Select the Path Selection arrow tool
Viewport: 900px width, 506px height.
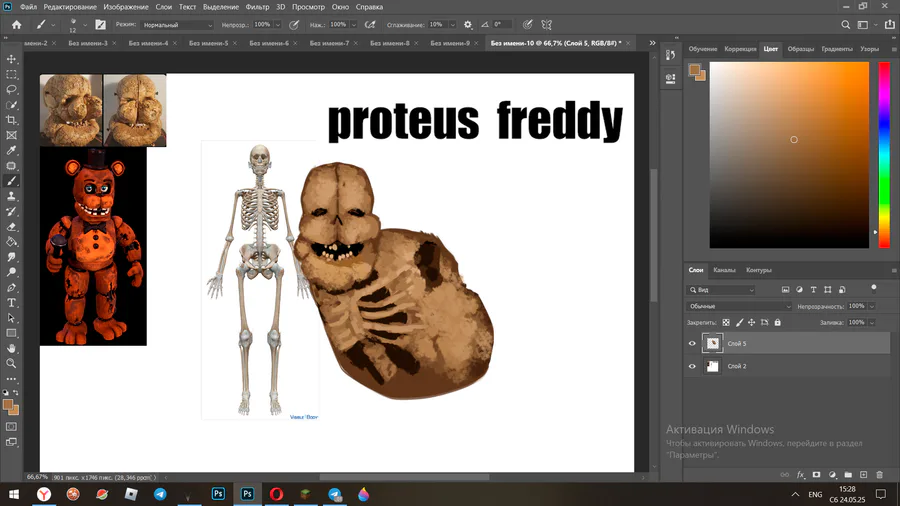[11, 318]
